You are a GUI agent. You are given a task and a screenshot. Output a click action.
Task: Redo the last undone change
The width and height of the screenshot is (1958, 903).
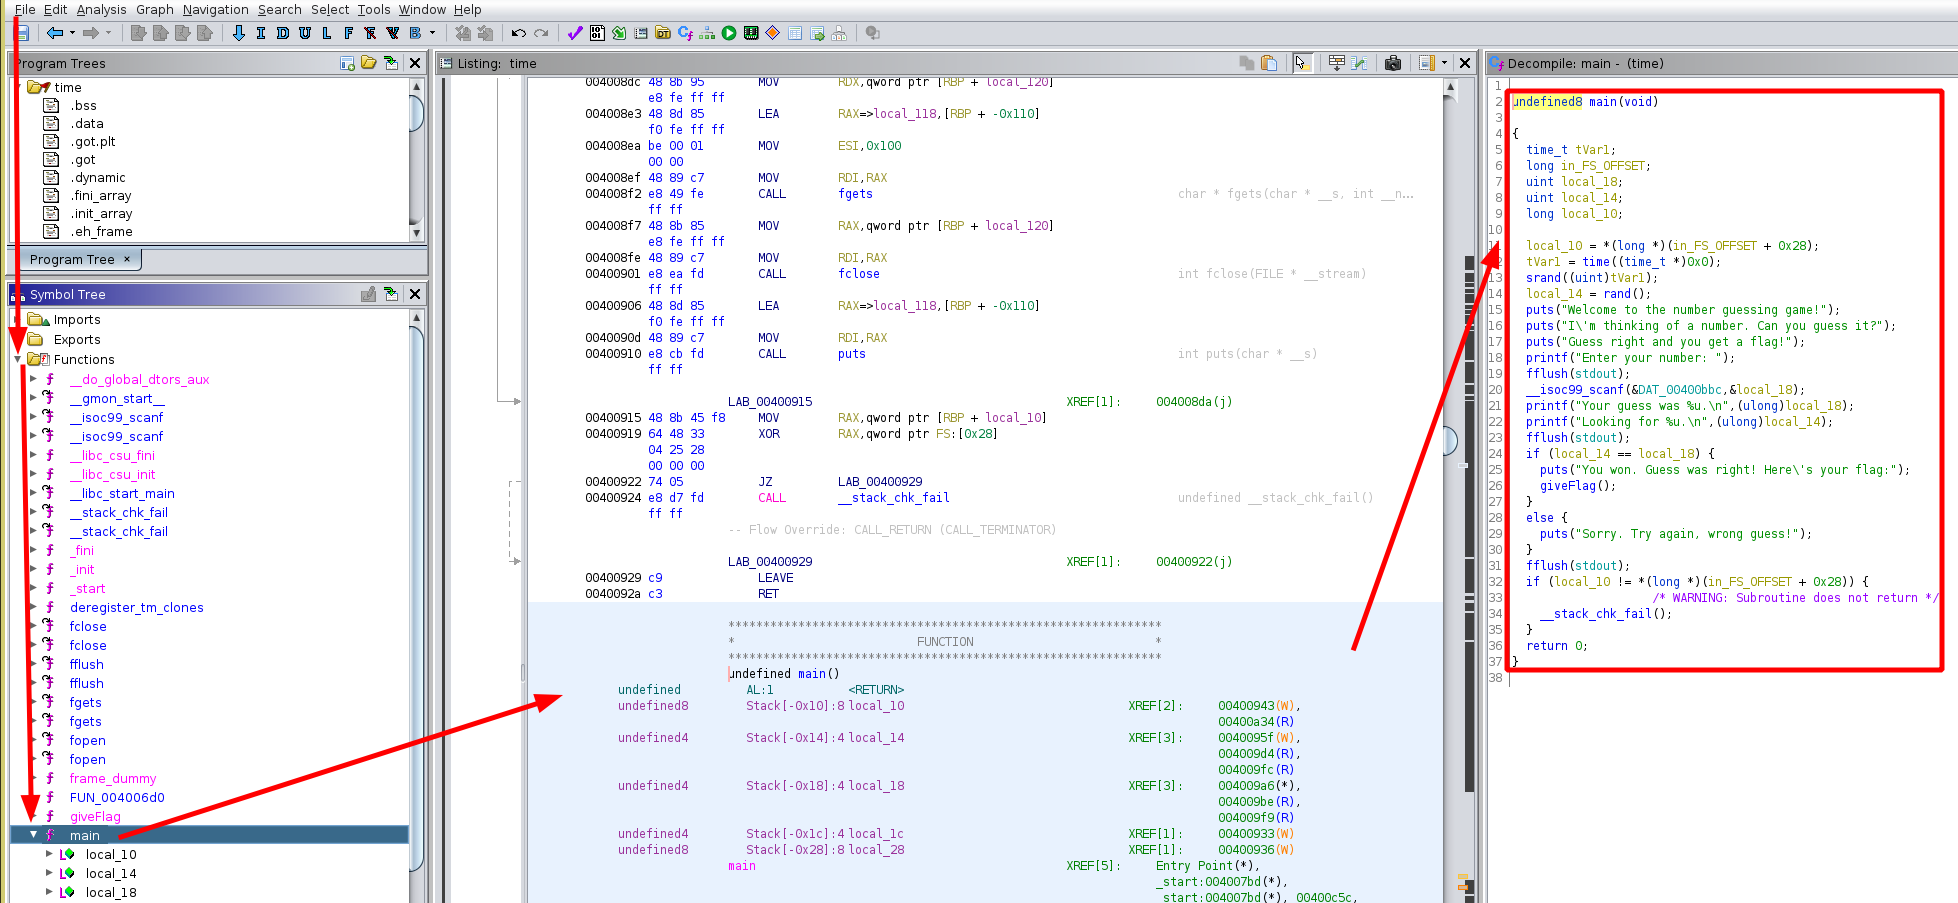[541, 33]
